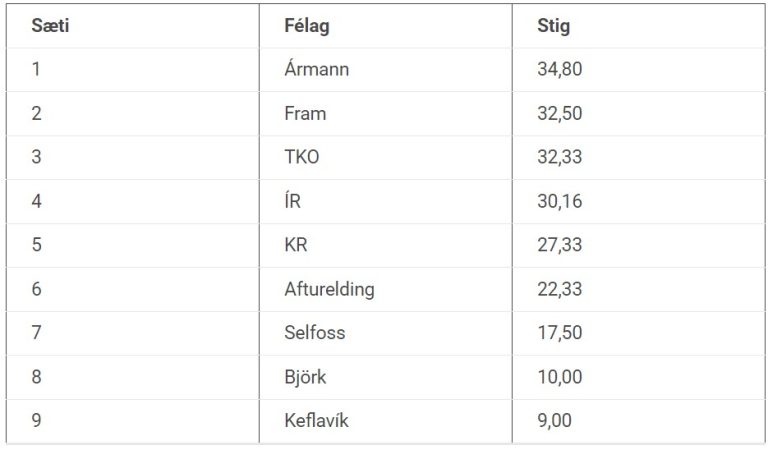Select the 32,33 points cell
Viewport: 768px width, 450px height.
[560, 158]
